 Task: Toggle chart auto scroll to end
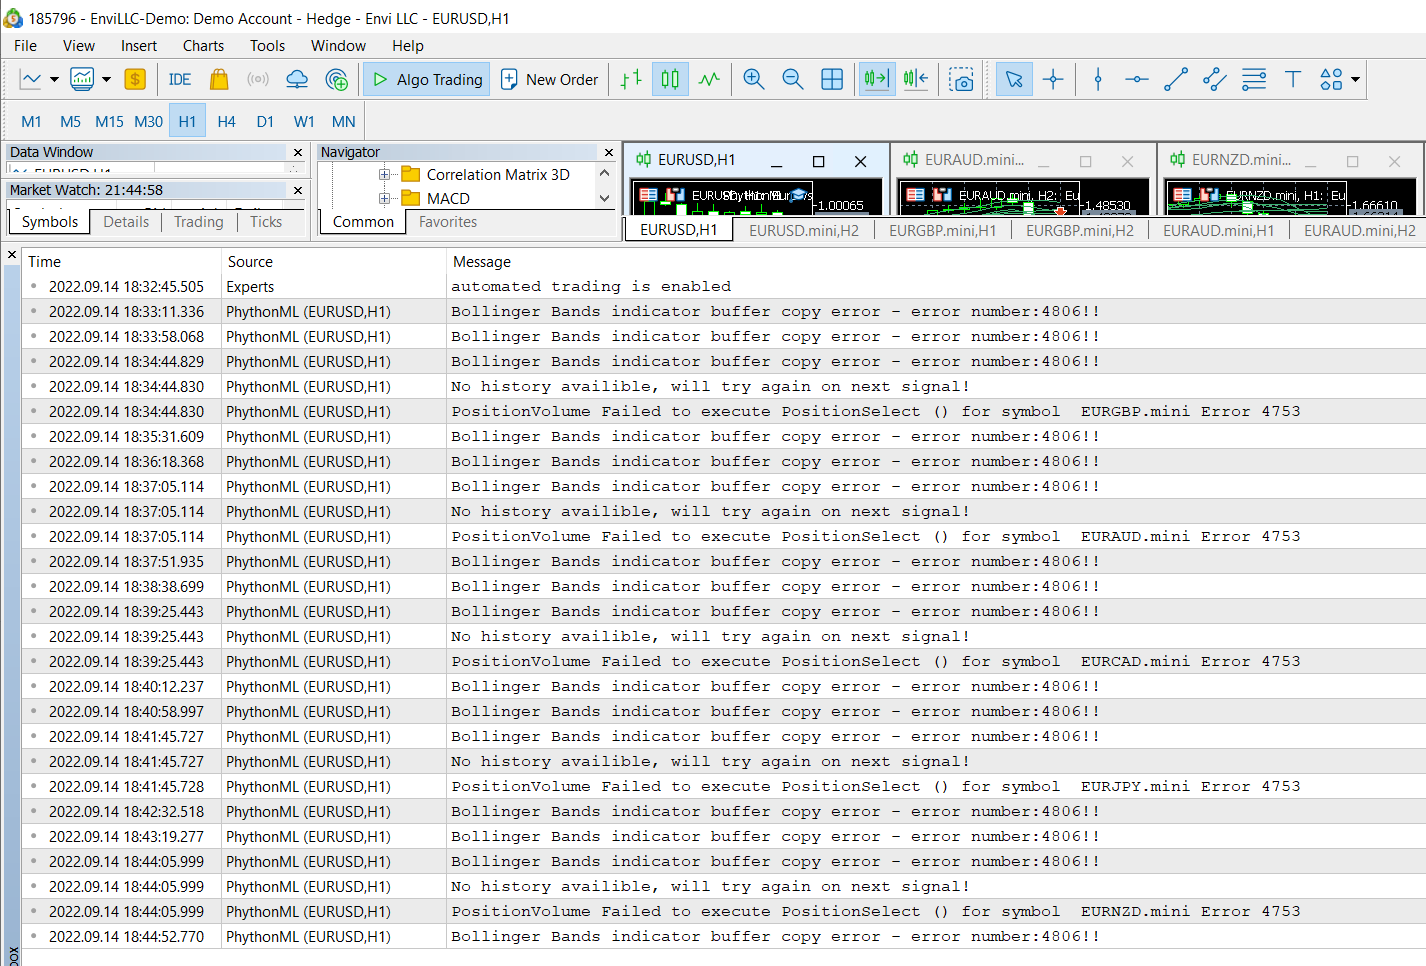pyautogui.click(x=876, y=80)
